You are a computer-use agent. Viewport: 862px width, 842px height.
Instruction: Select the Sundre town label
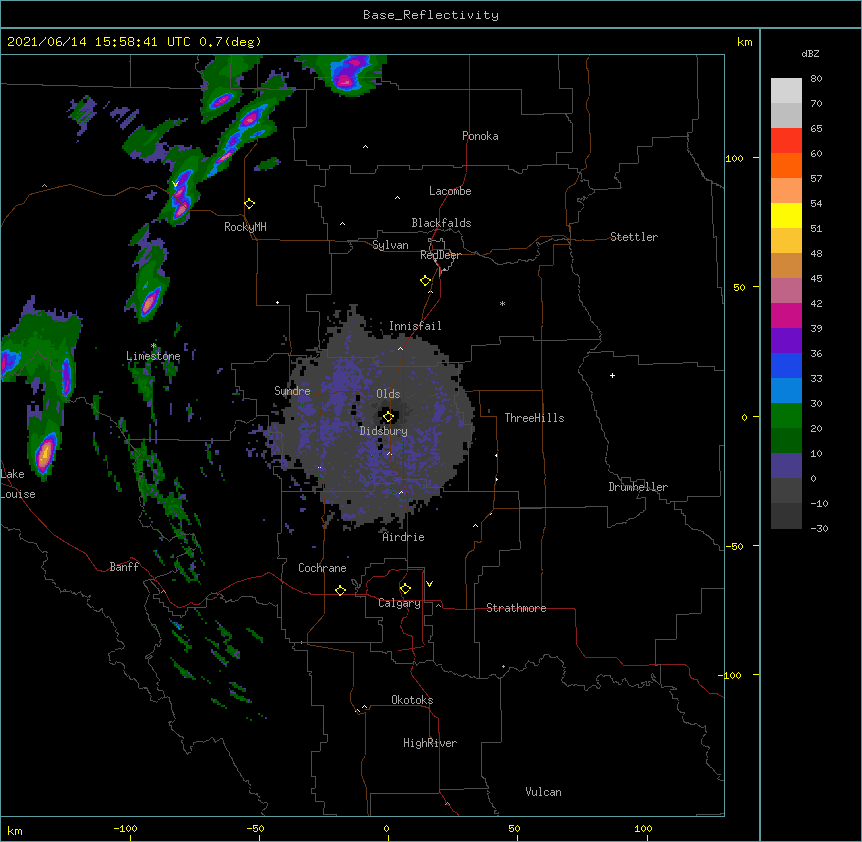pos(292,391)
